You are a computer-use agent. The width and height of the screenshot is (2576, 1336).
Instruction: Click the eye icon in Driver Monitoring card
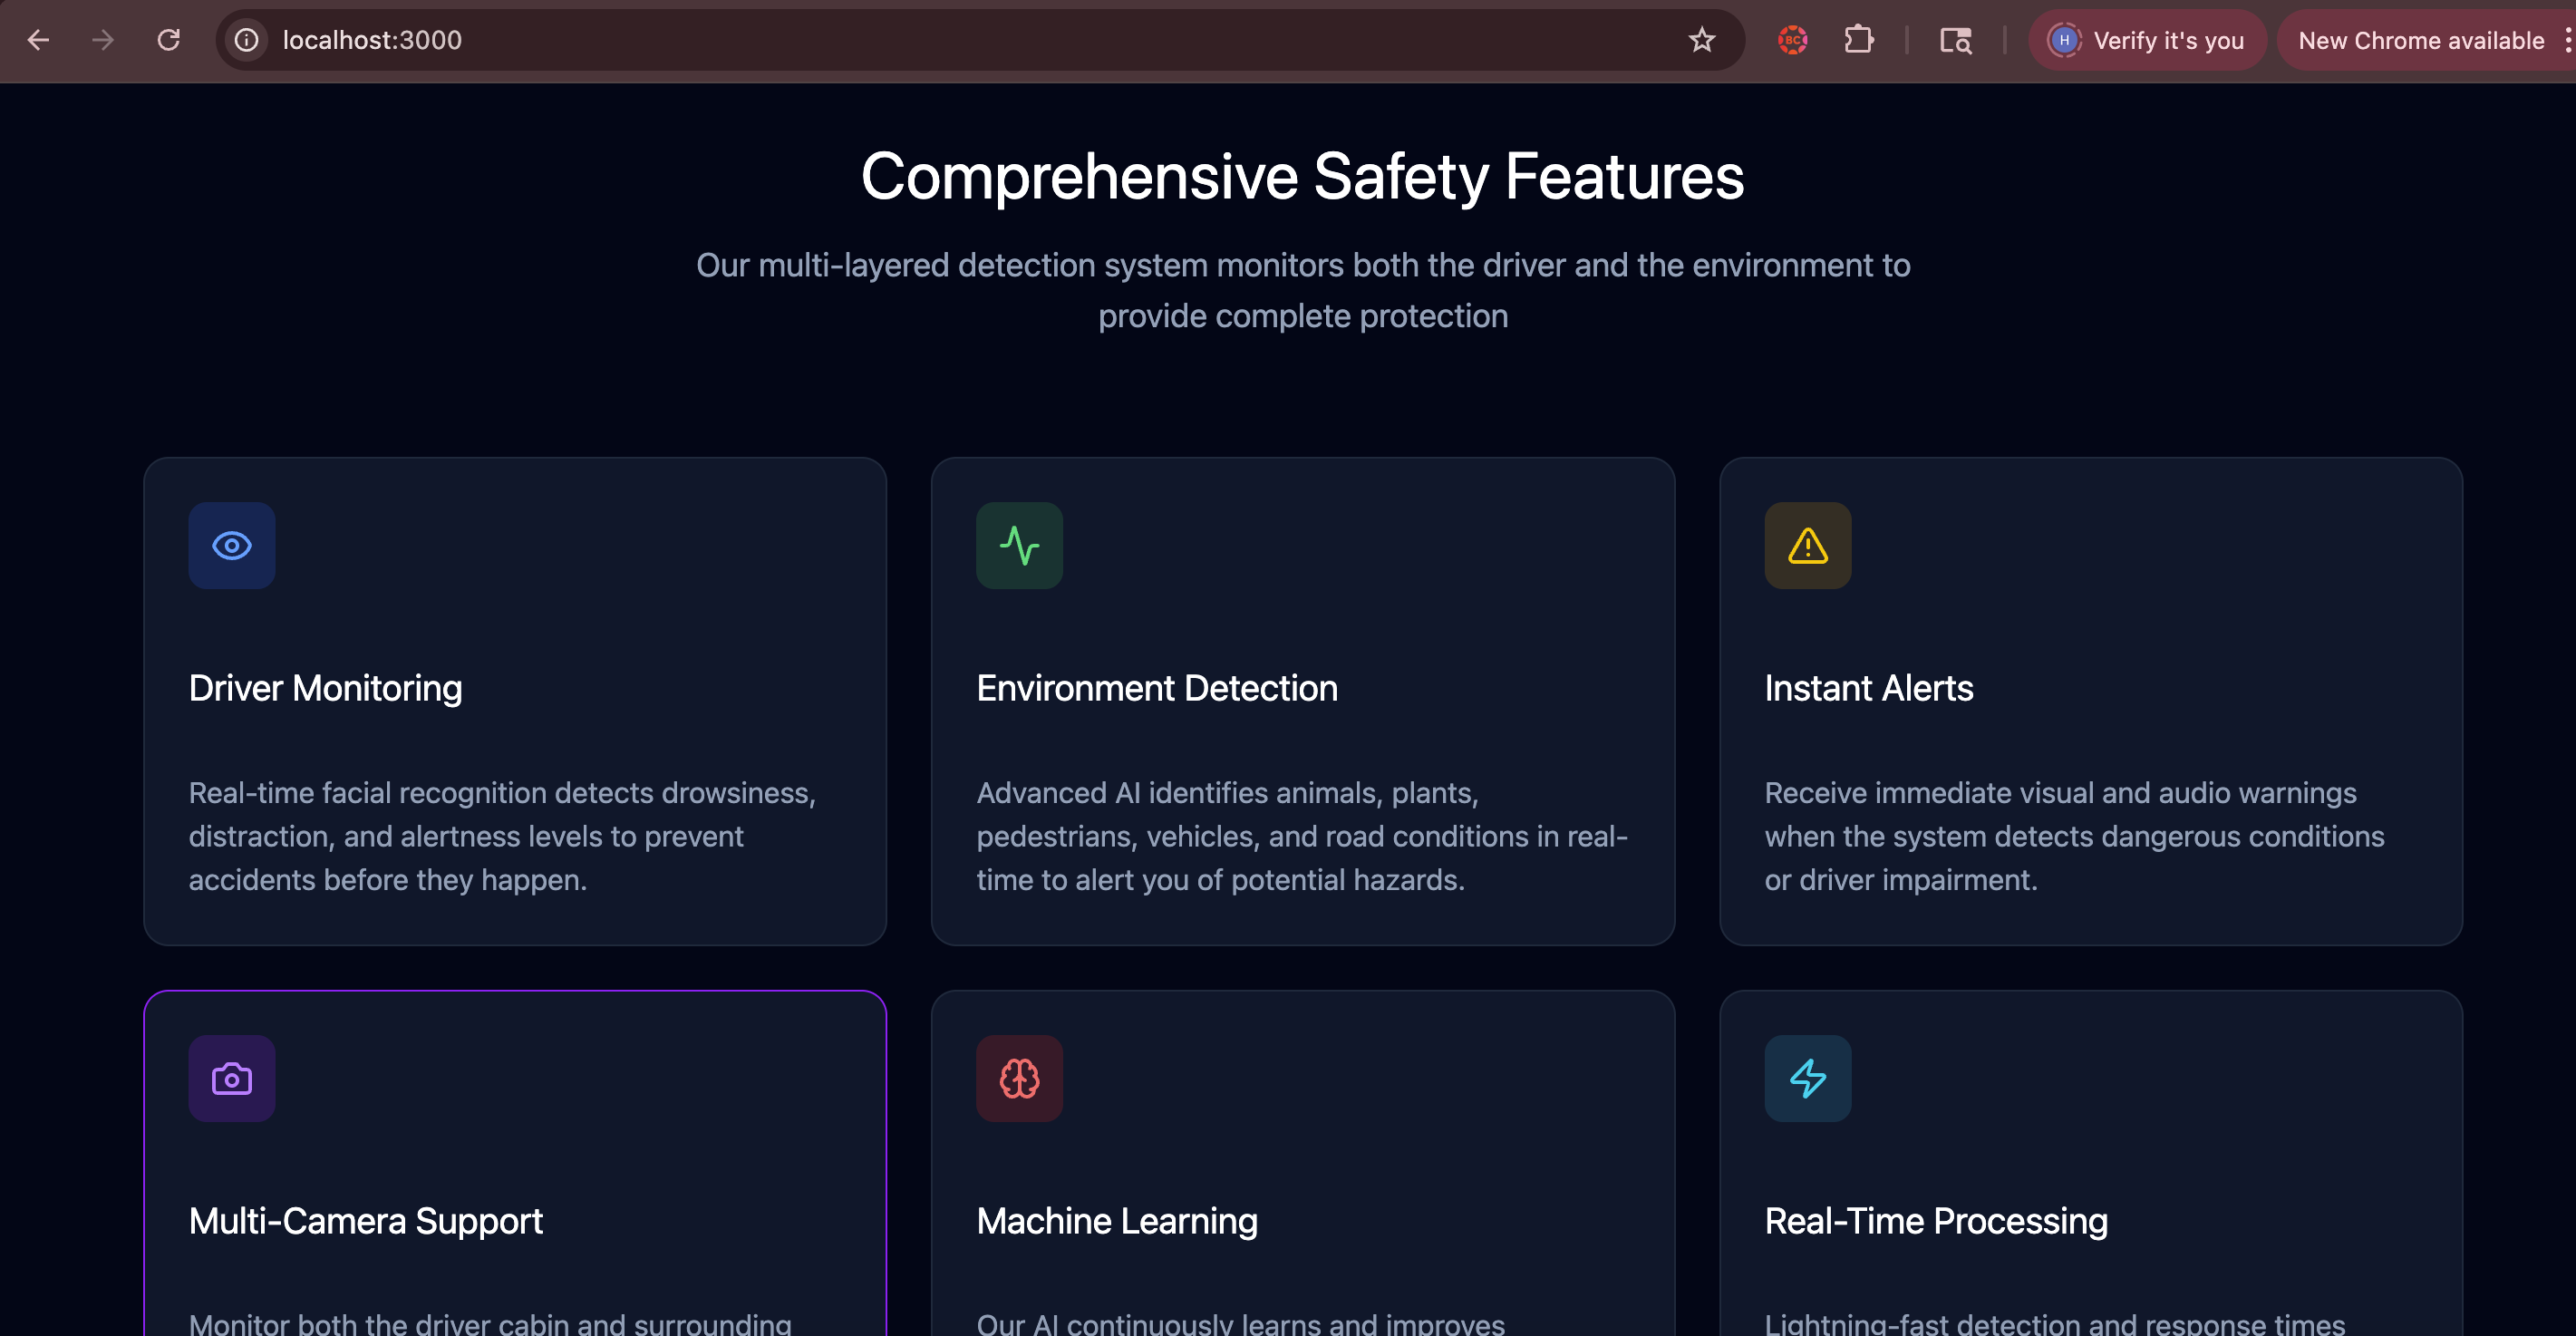tap(231, 546)
